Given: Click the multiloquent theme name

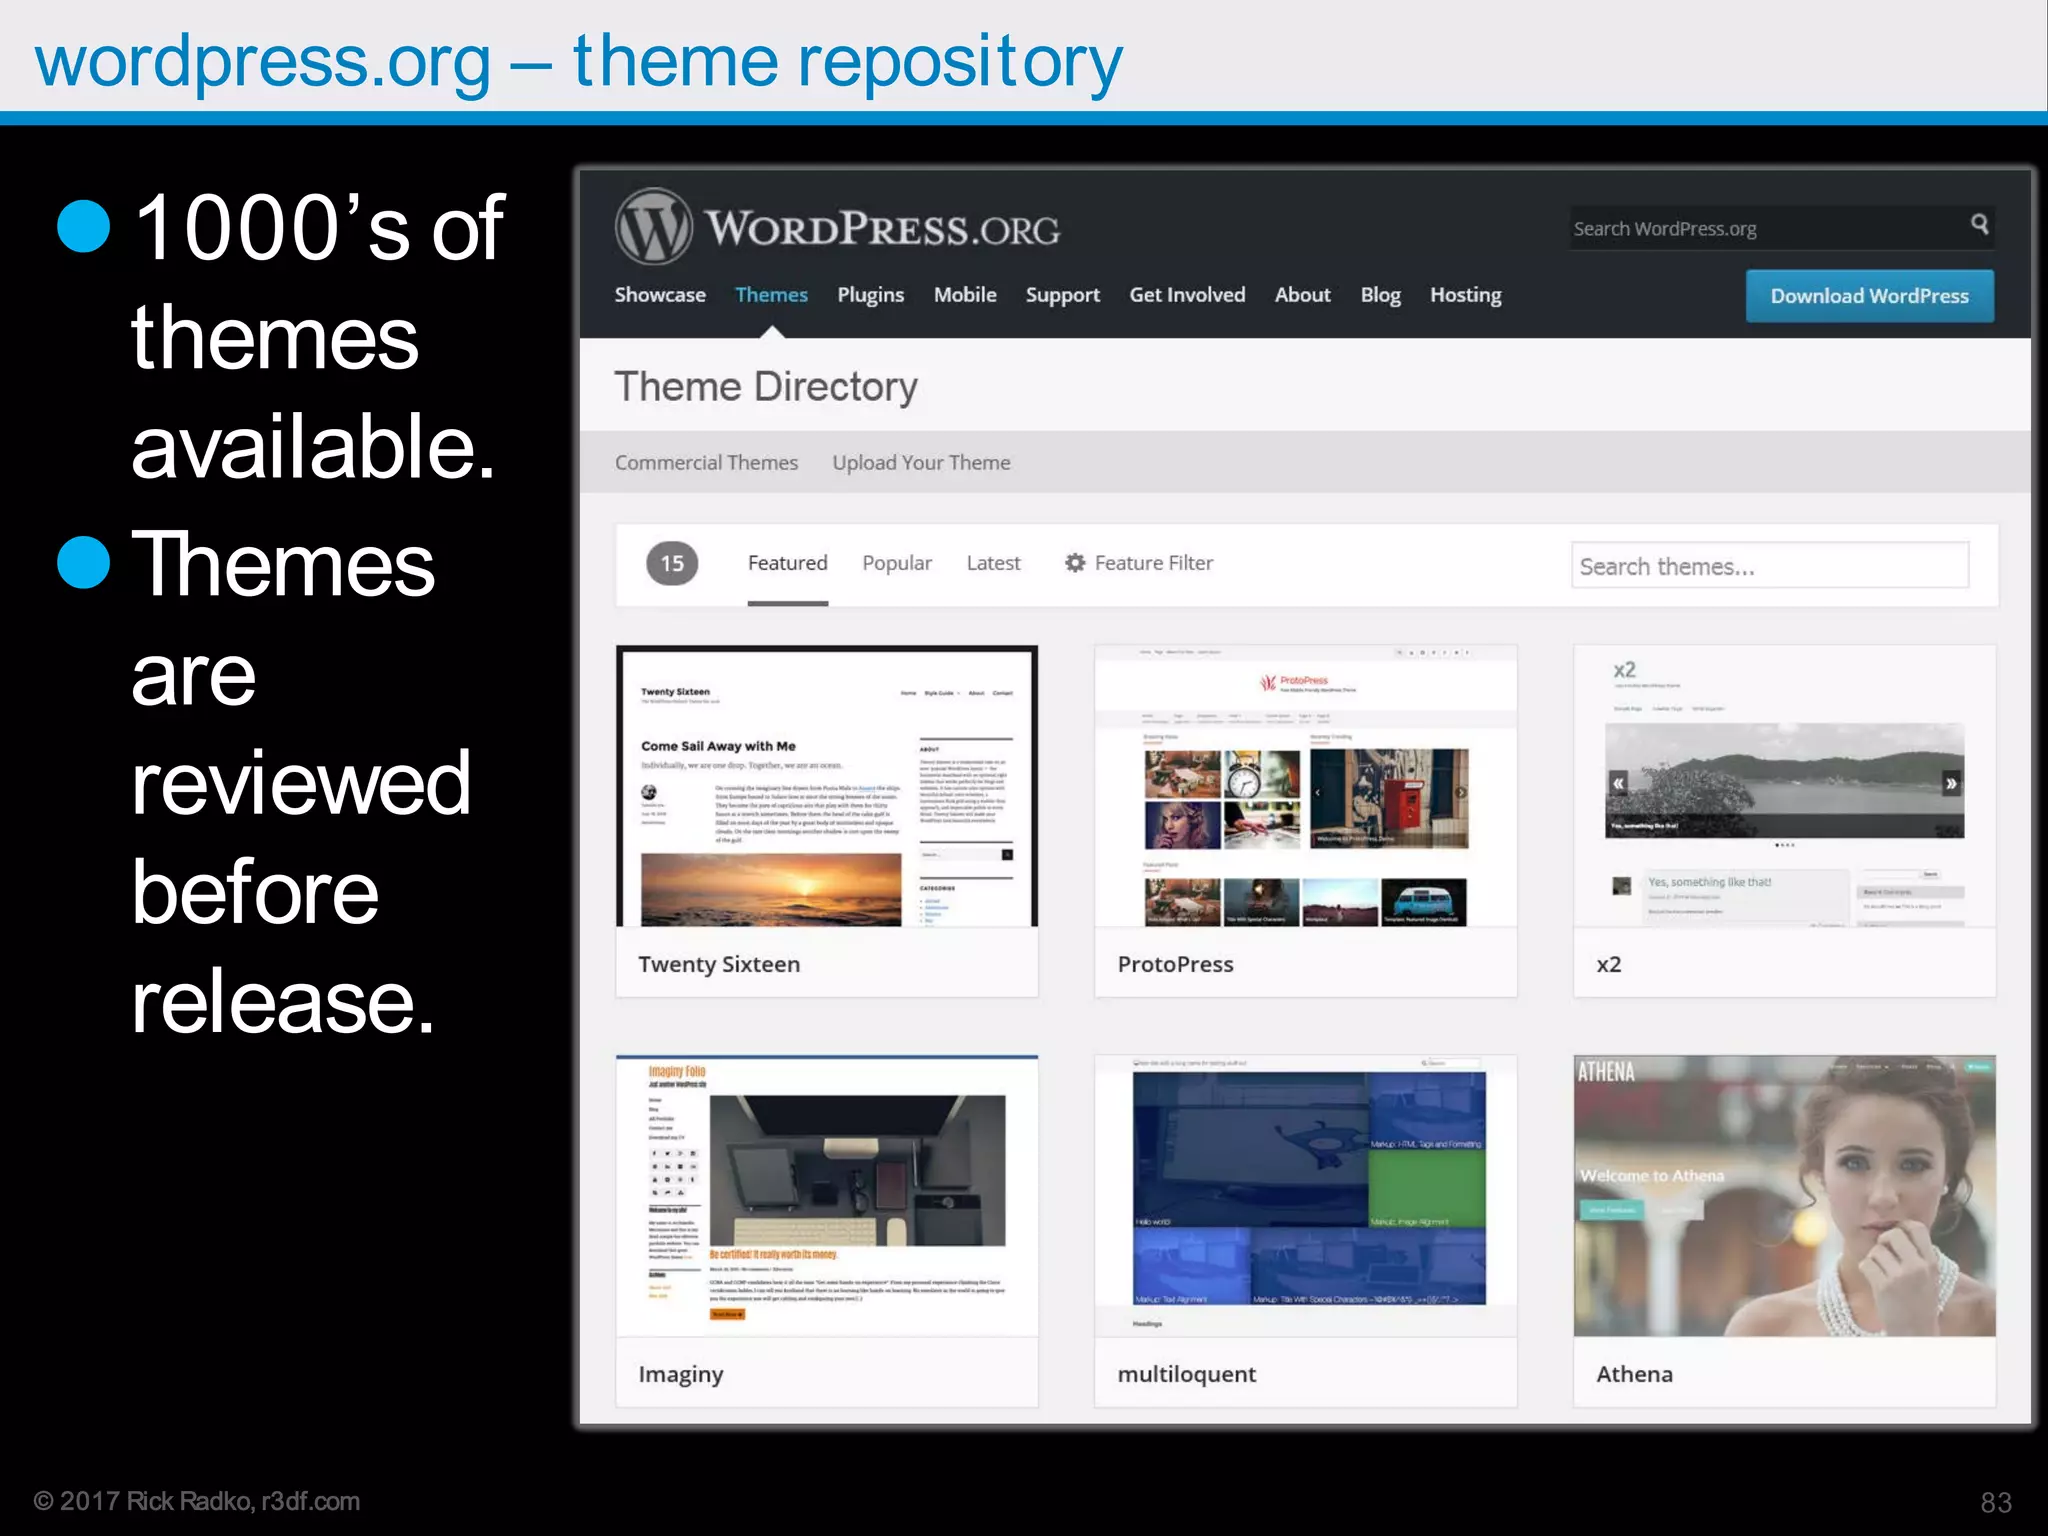Looking at the screenshot, I should 1186,1375.
